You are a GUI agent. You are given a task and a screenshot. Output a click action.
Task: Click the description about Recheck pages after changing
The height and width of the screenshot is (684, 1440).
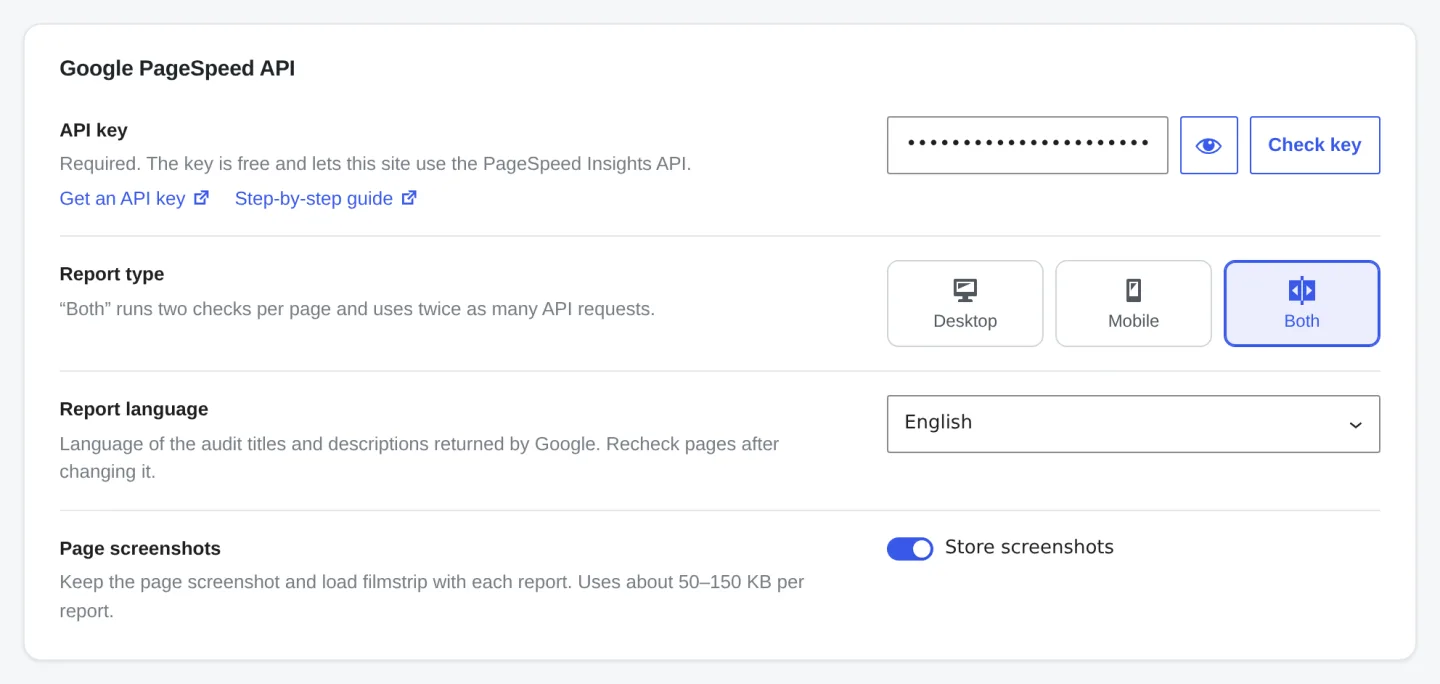click(420, 457)
